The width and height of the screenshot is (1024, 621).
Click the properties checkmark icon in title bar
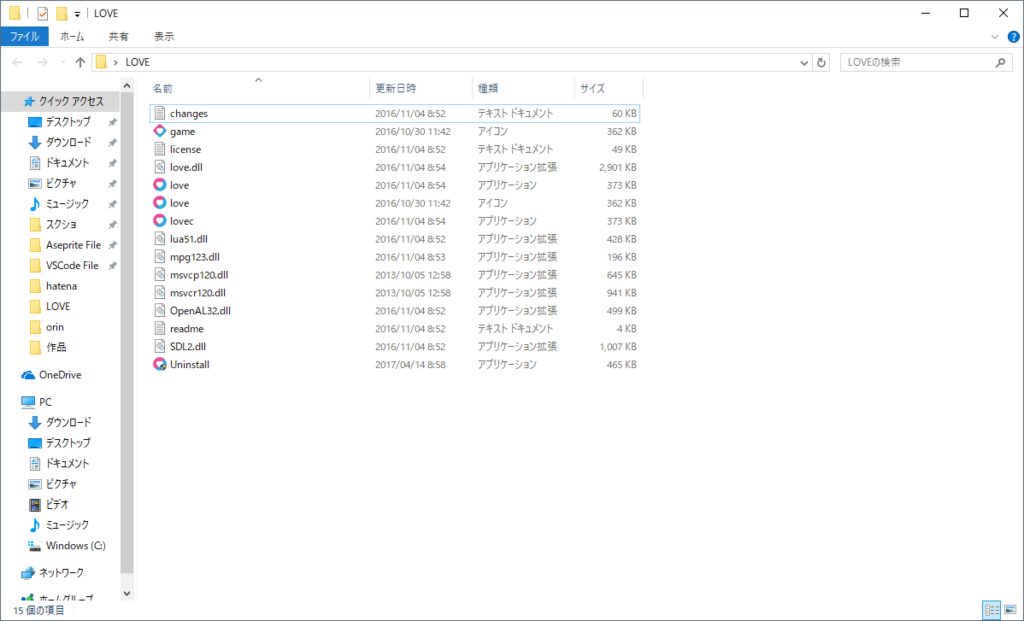(x=42, y=13)
